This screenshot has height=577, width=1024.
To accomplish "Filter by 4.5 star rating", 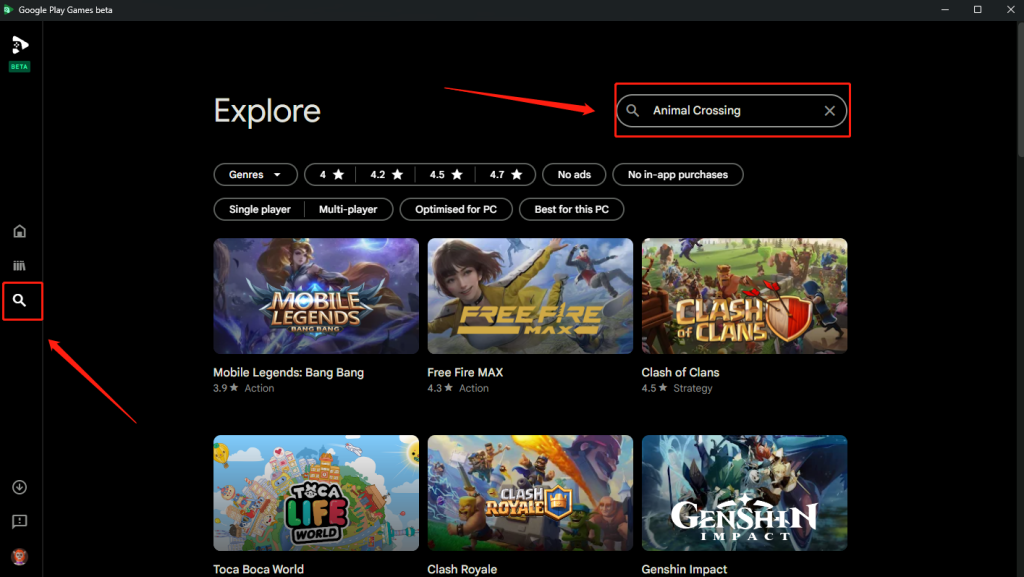I will [x=446, y=174].
